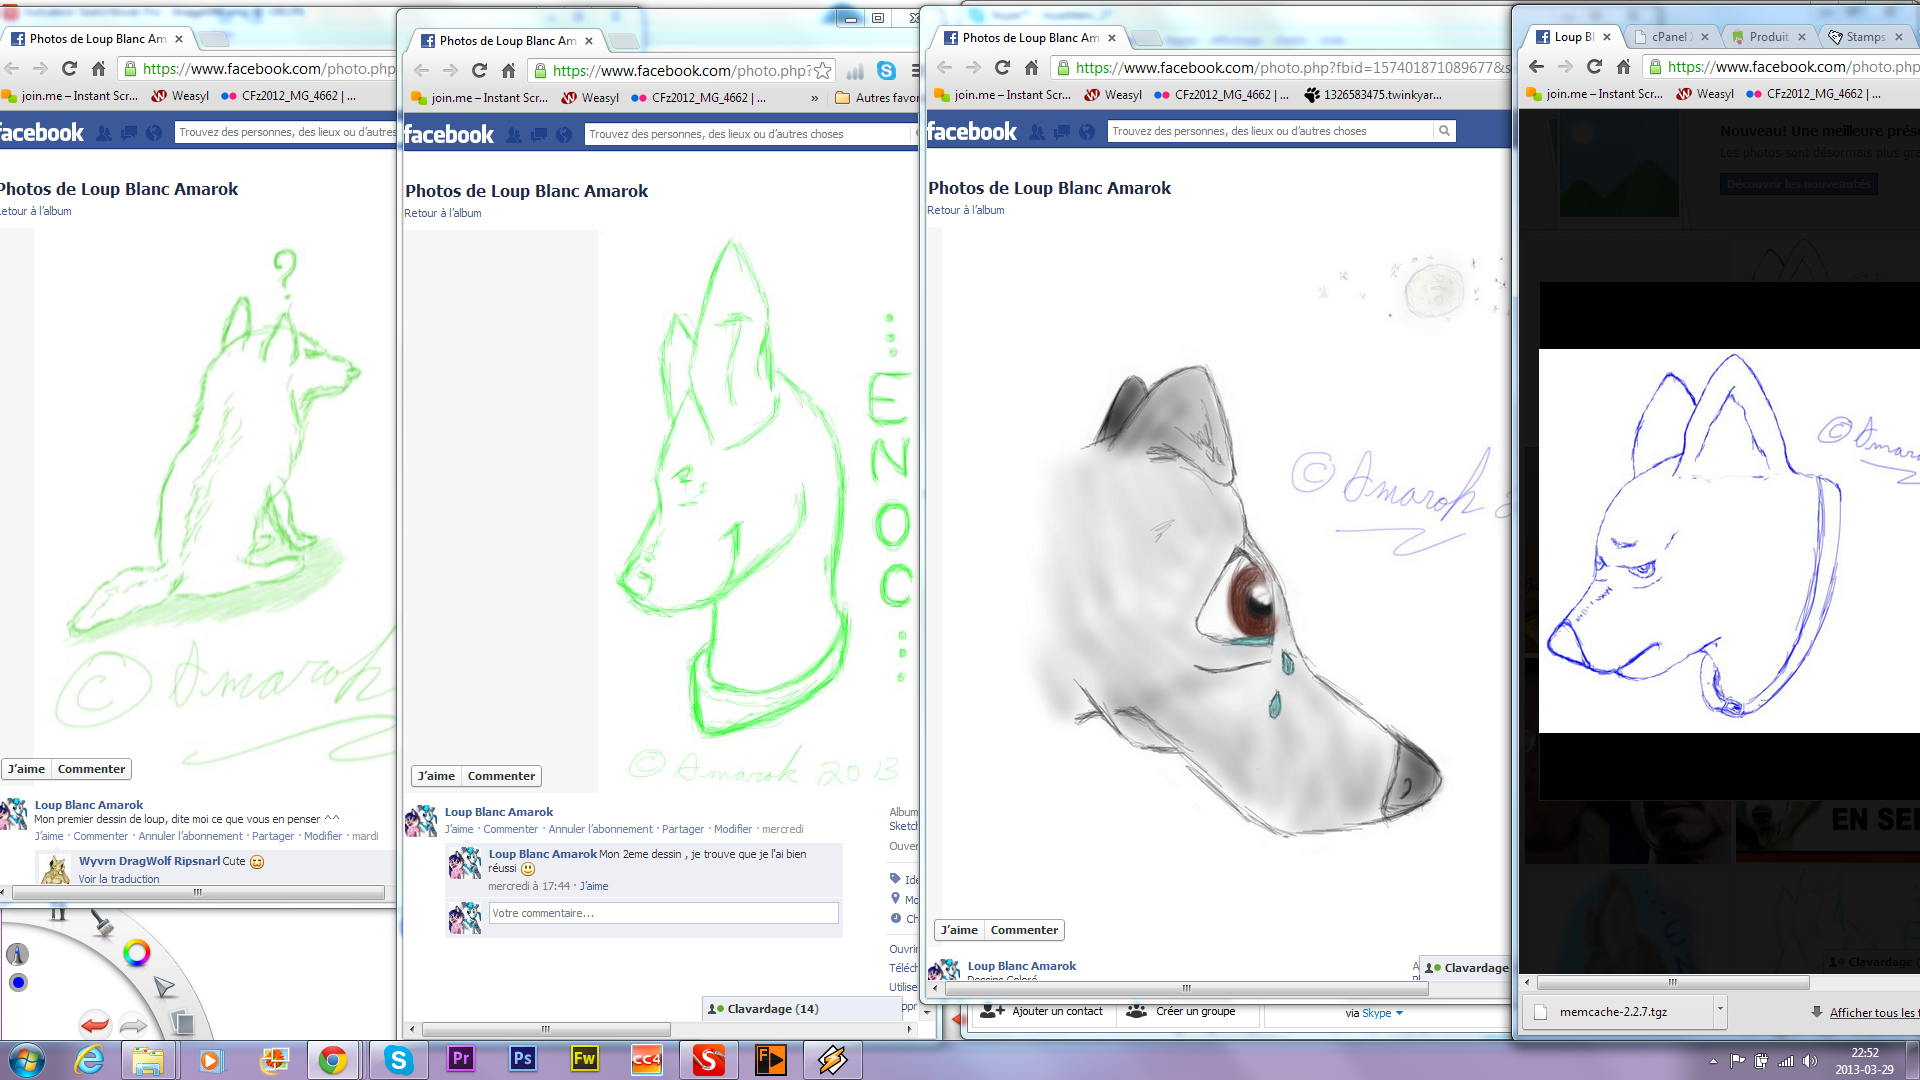
Task: Switch to the Stamps tab
Action: tap(1864, 37)
